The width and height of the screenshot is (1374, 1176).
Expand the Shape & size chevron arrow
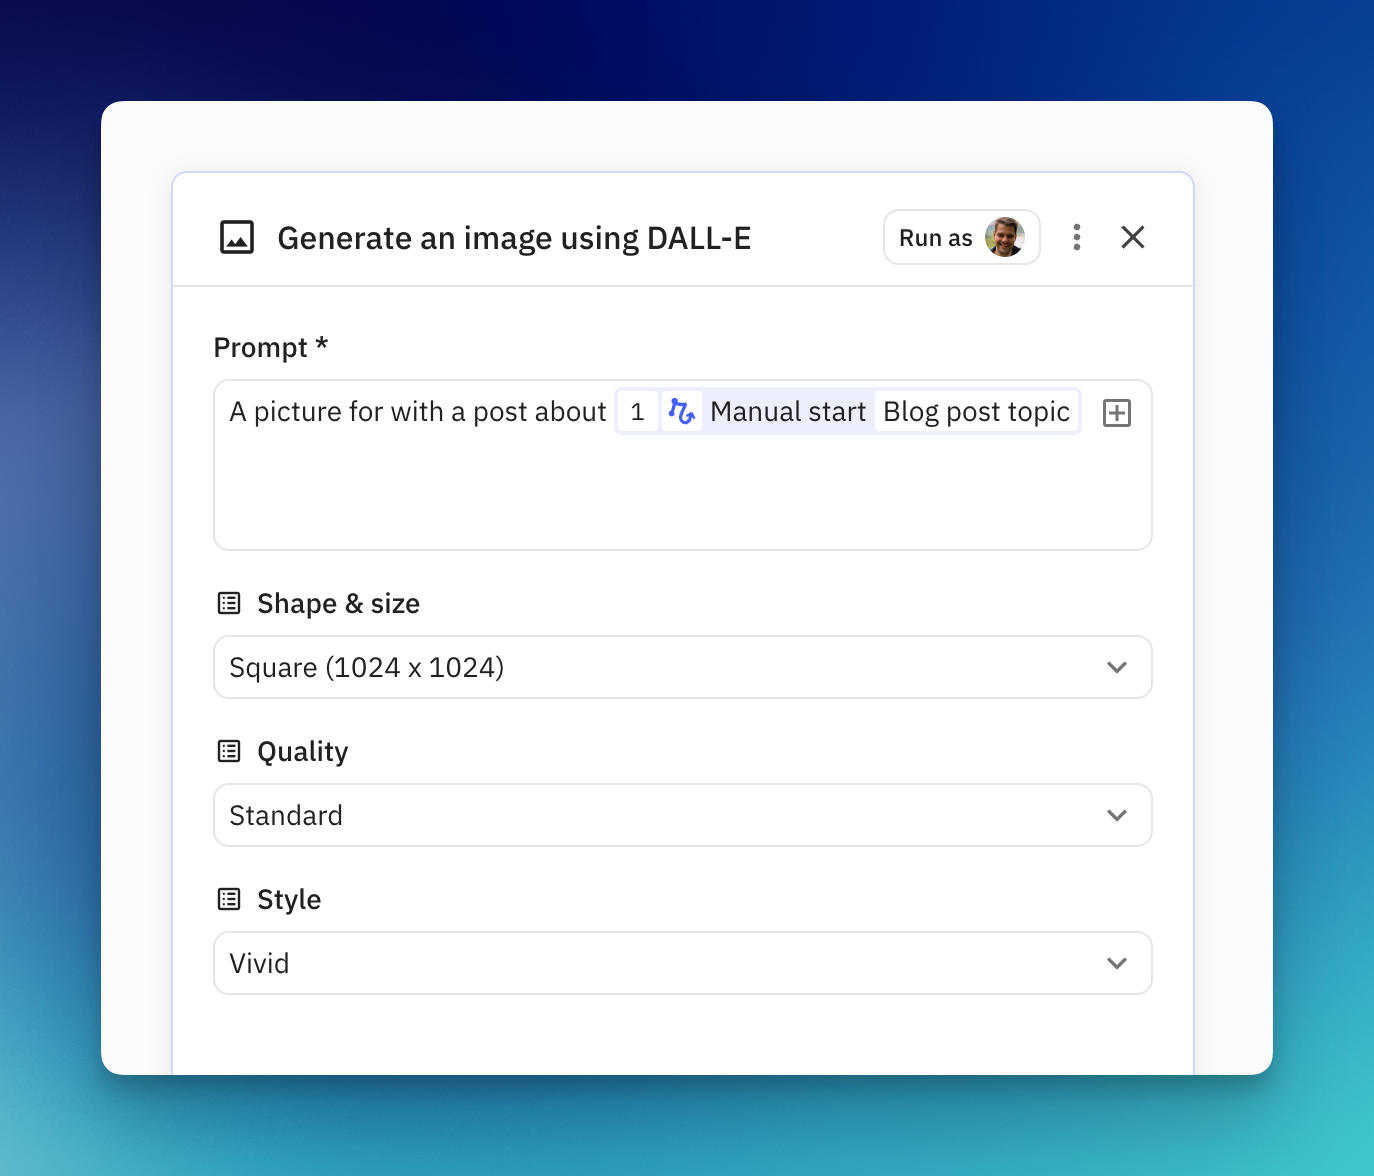1117,667
